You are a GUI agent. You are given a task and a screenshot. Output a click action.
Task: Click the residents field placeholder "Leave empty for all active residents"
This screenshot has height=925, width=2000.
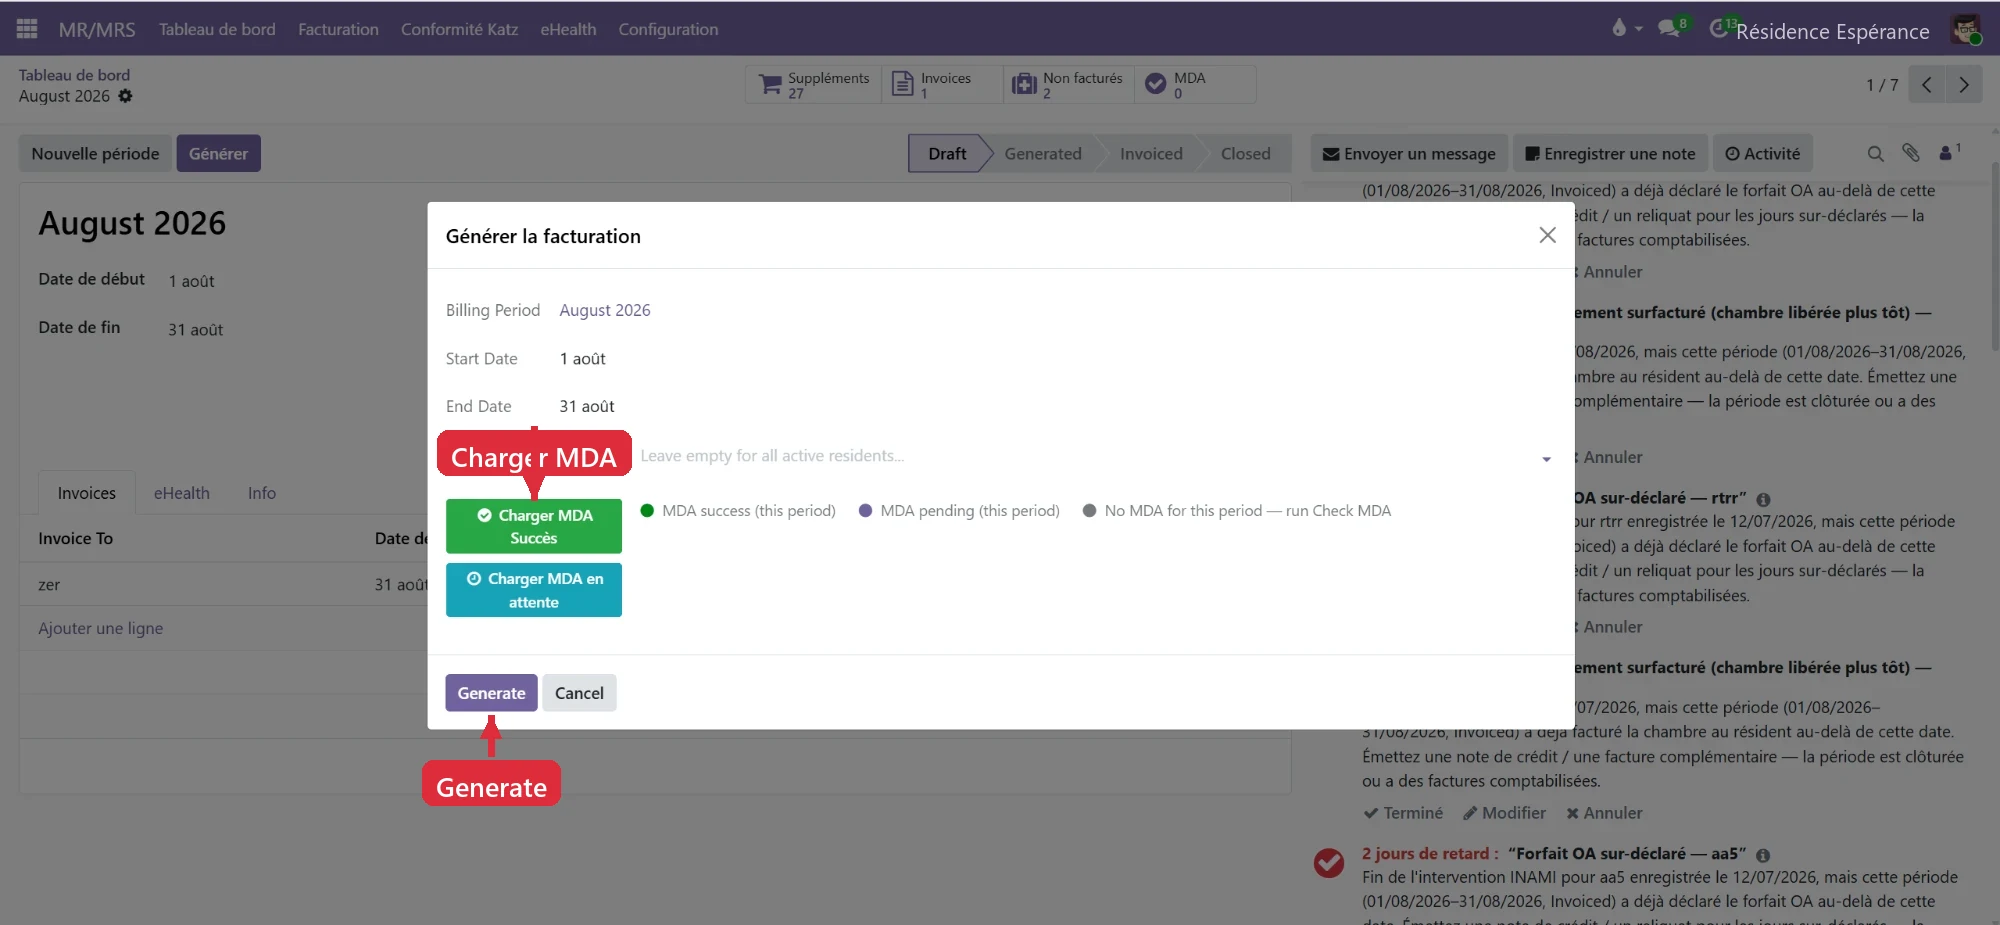pos(772,456)
